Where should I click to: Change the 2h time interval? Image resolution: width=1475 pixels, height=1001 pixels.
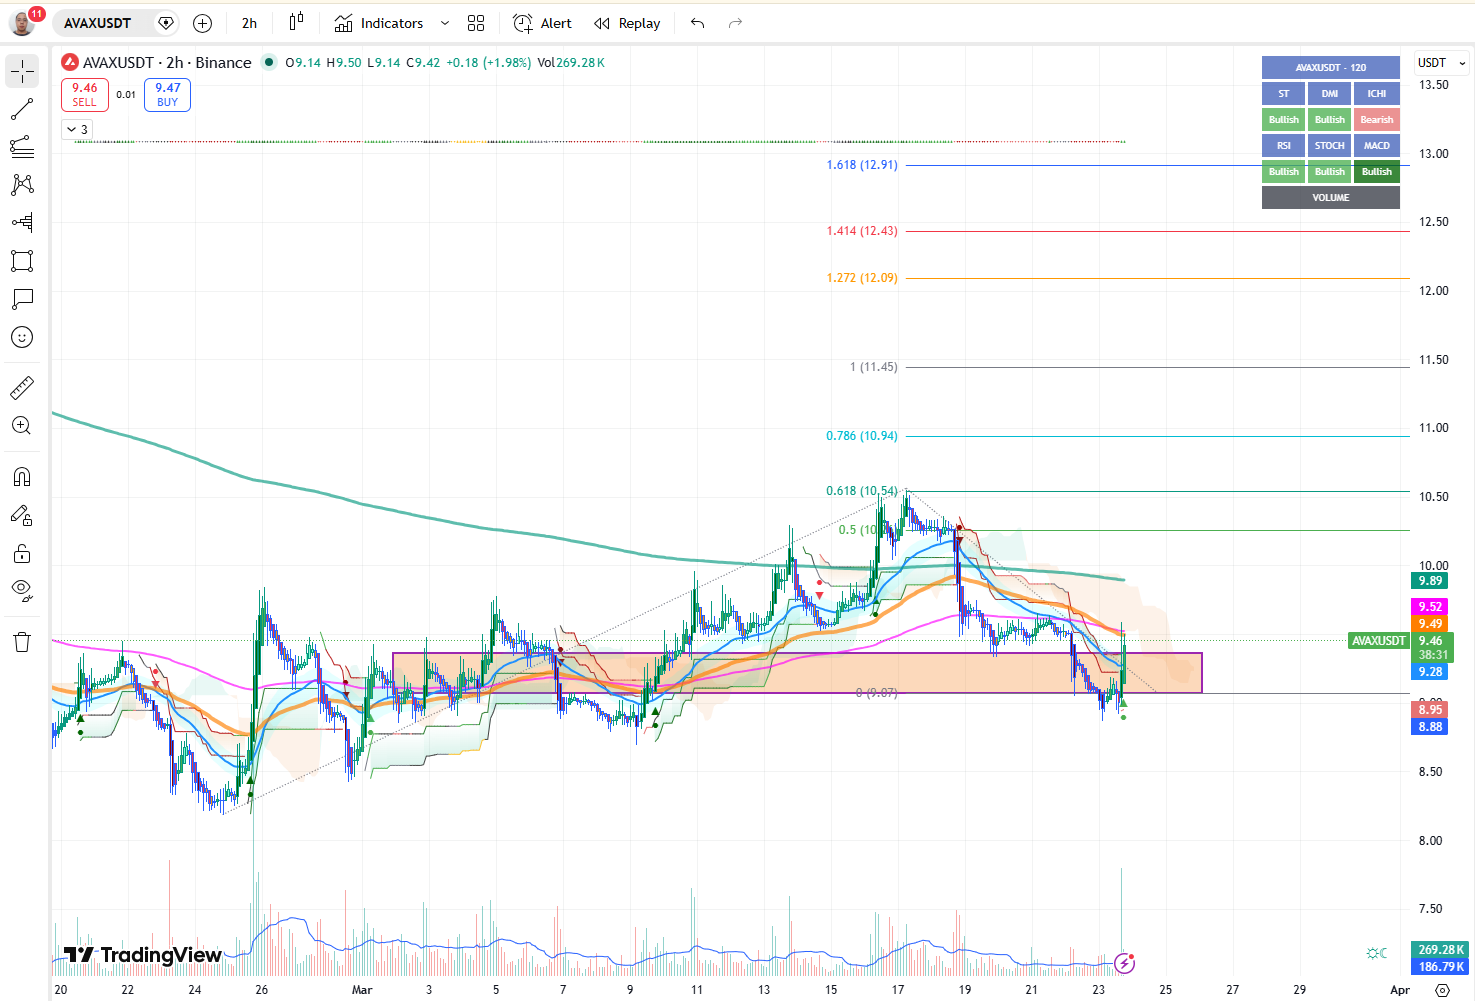coord(249,23)
